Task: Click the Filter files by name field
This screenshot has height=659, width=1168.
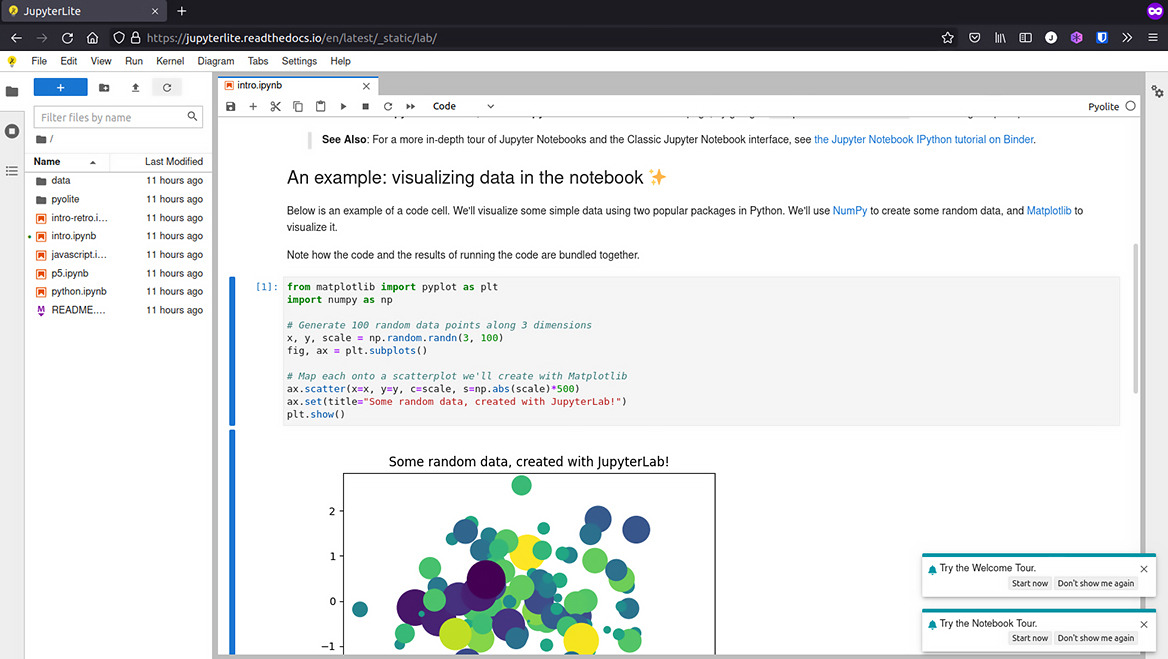Action: click(118, 117)
